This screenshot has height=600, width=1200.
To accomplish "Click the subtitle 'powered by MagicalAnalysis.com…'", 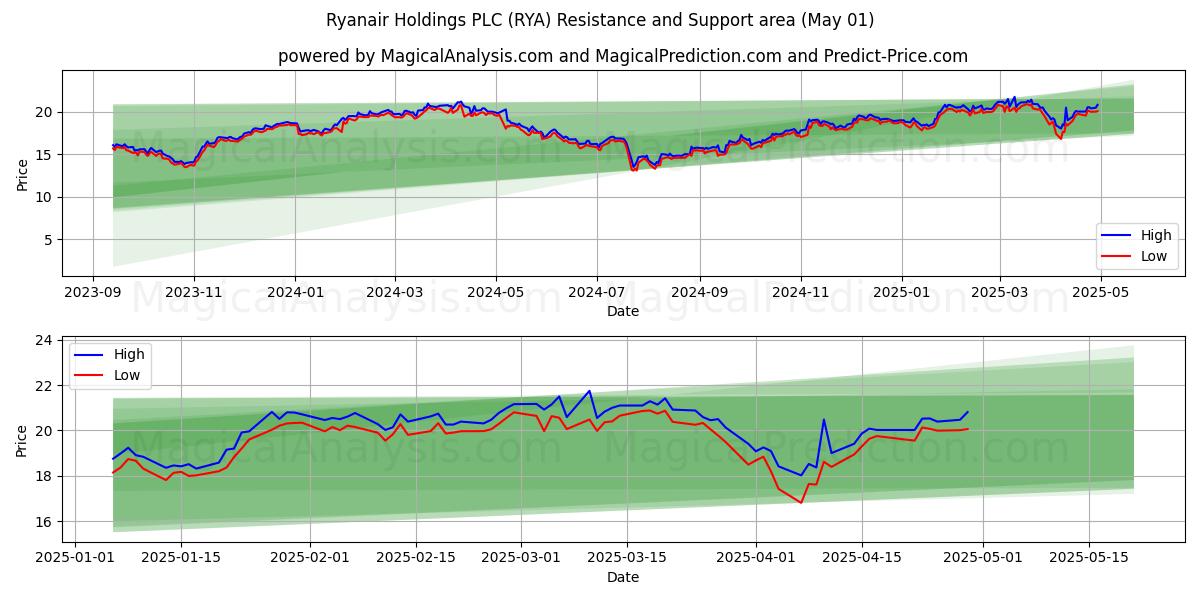I will coord(623,56).
